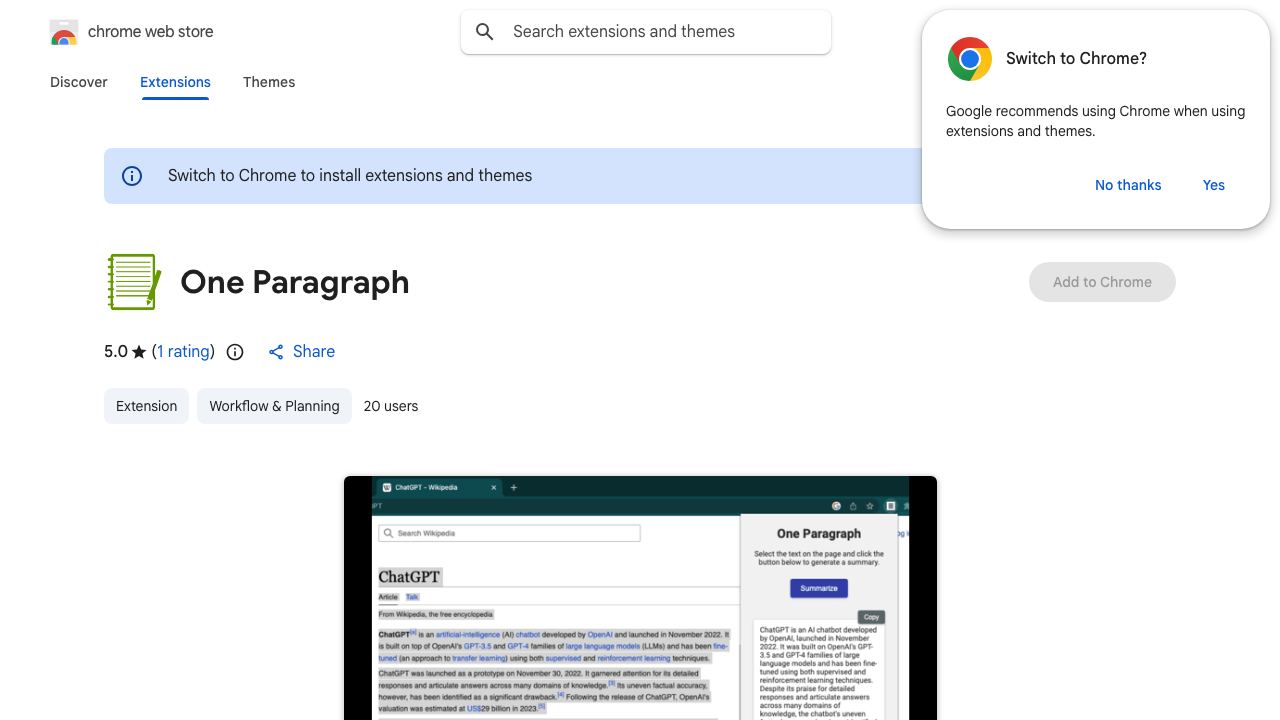This screenshot has width=1280, height=720.
Task: Focus the Search extensions and themes field
Action: tap(646, 32)
